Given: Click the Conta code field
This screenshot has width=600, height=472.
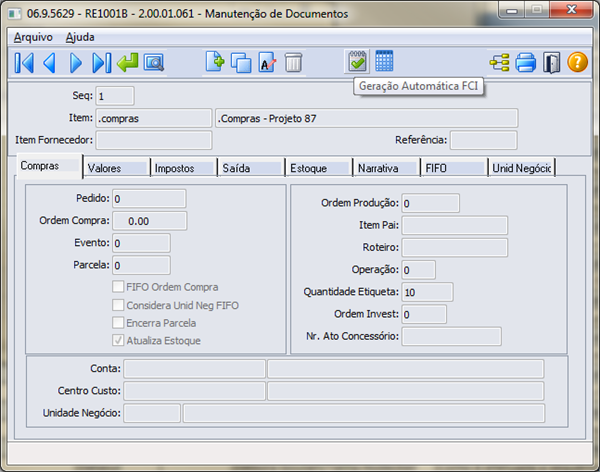Looking at the screenshot, I should click(x=194, y=369).
